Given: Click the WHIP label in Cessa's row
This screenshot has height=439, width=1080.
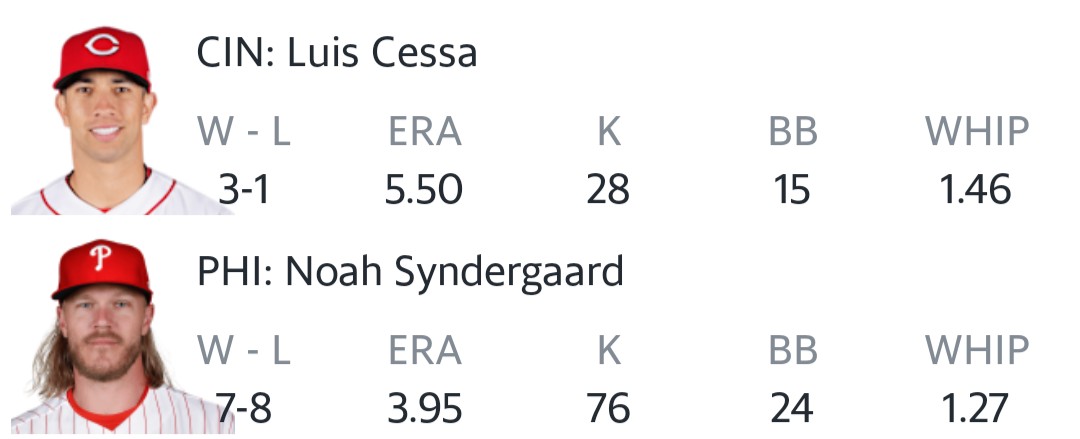Looking at the screenshot, I should pos(976,132).
